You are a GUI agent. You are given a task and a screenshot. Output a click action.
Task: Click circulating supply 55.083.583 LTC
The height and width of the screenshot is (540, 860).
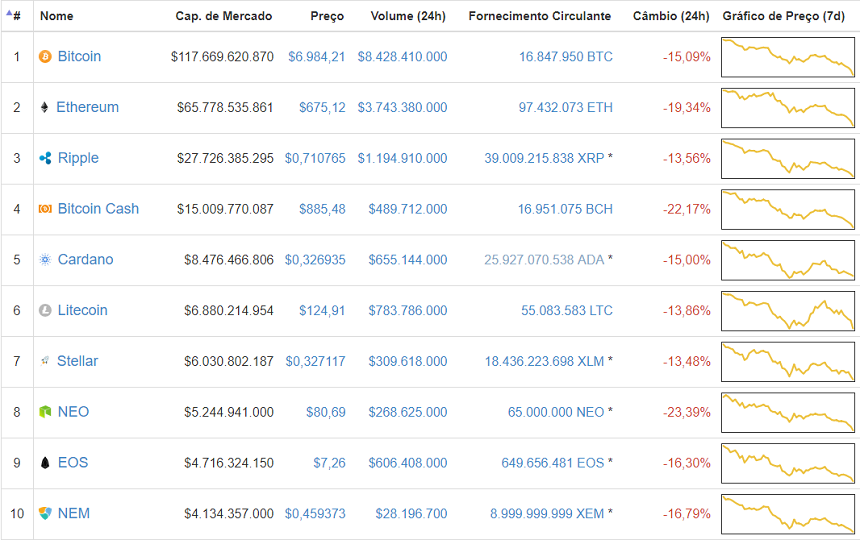tap(567, 311)
